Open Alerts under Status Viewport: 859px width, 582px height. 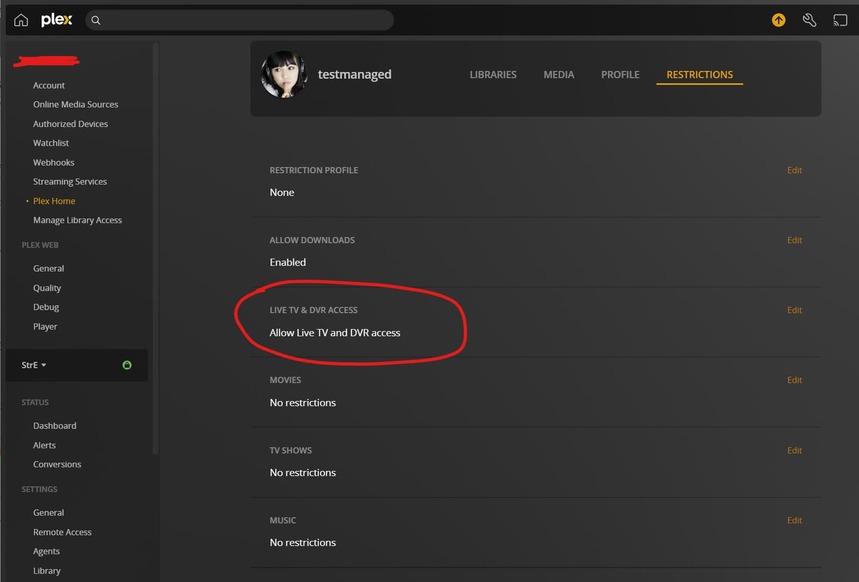pos(44,445)
